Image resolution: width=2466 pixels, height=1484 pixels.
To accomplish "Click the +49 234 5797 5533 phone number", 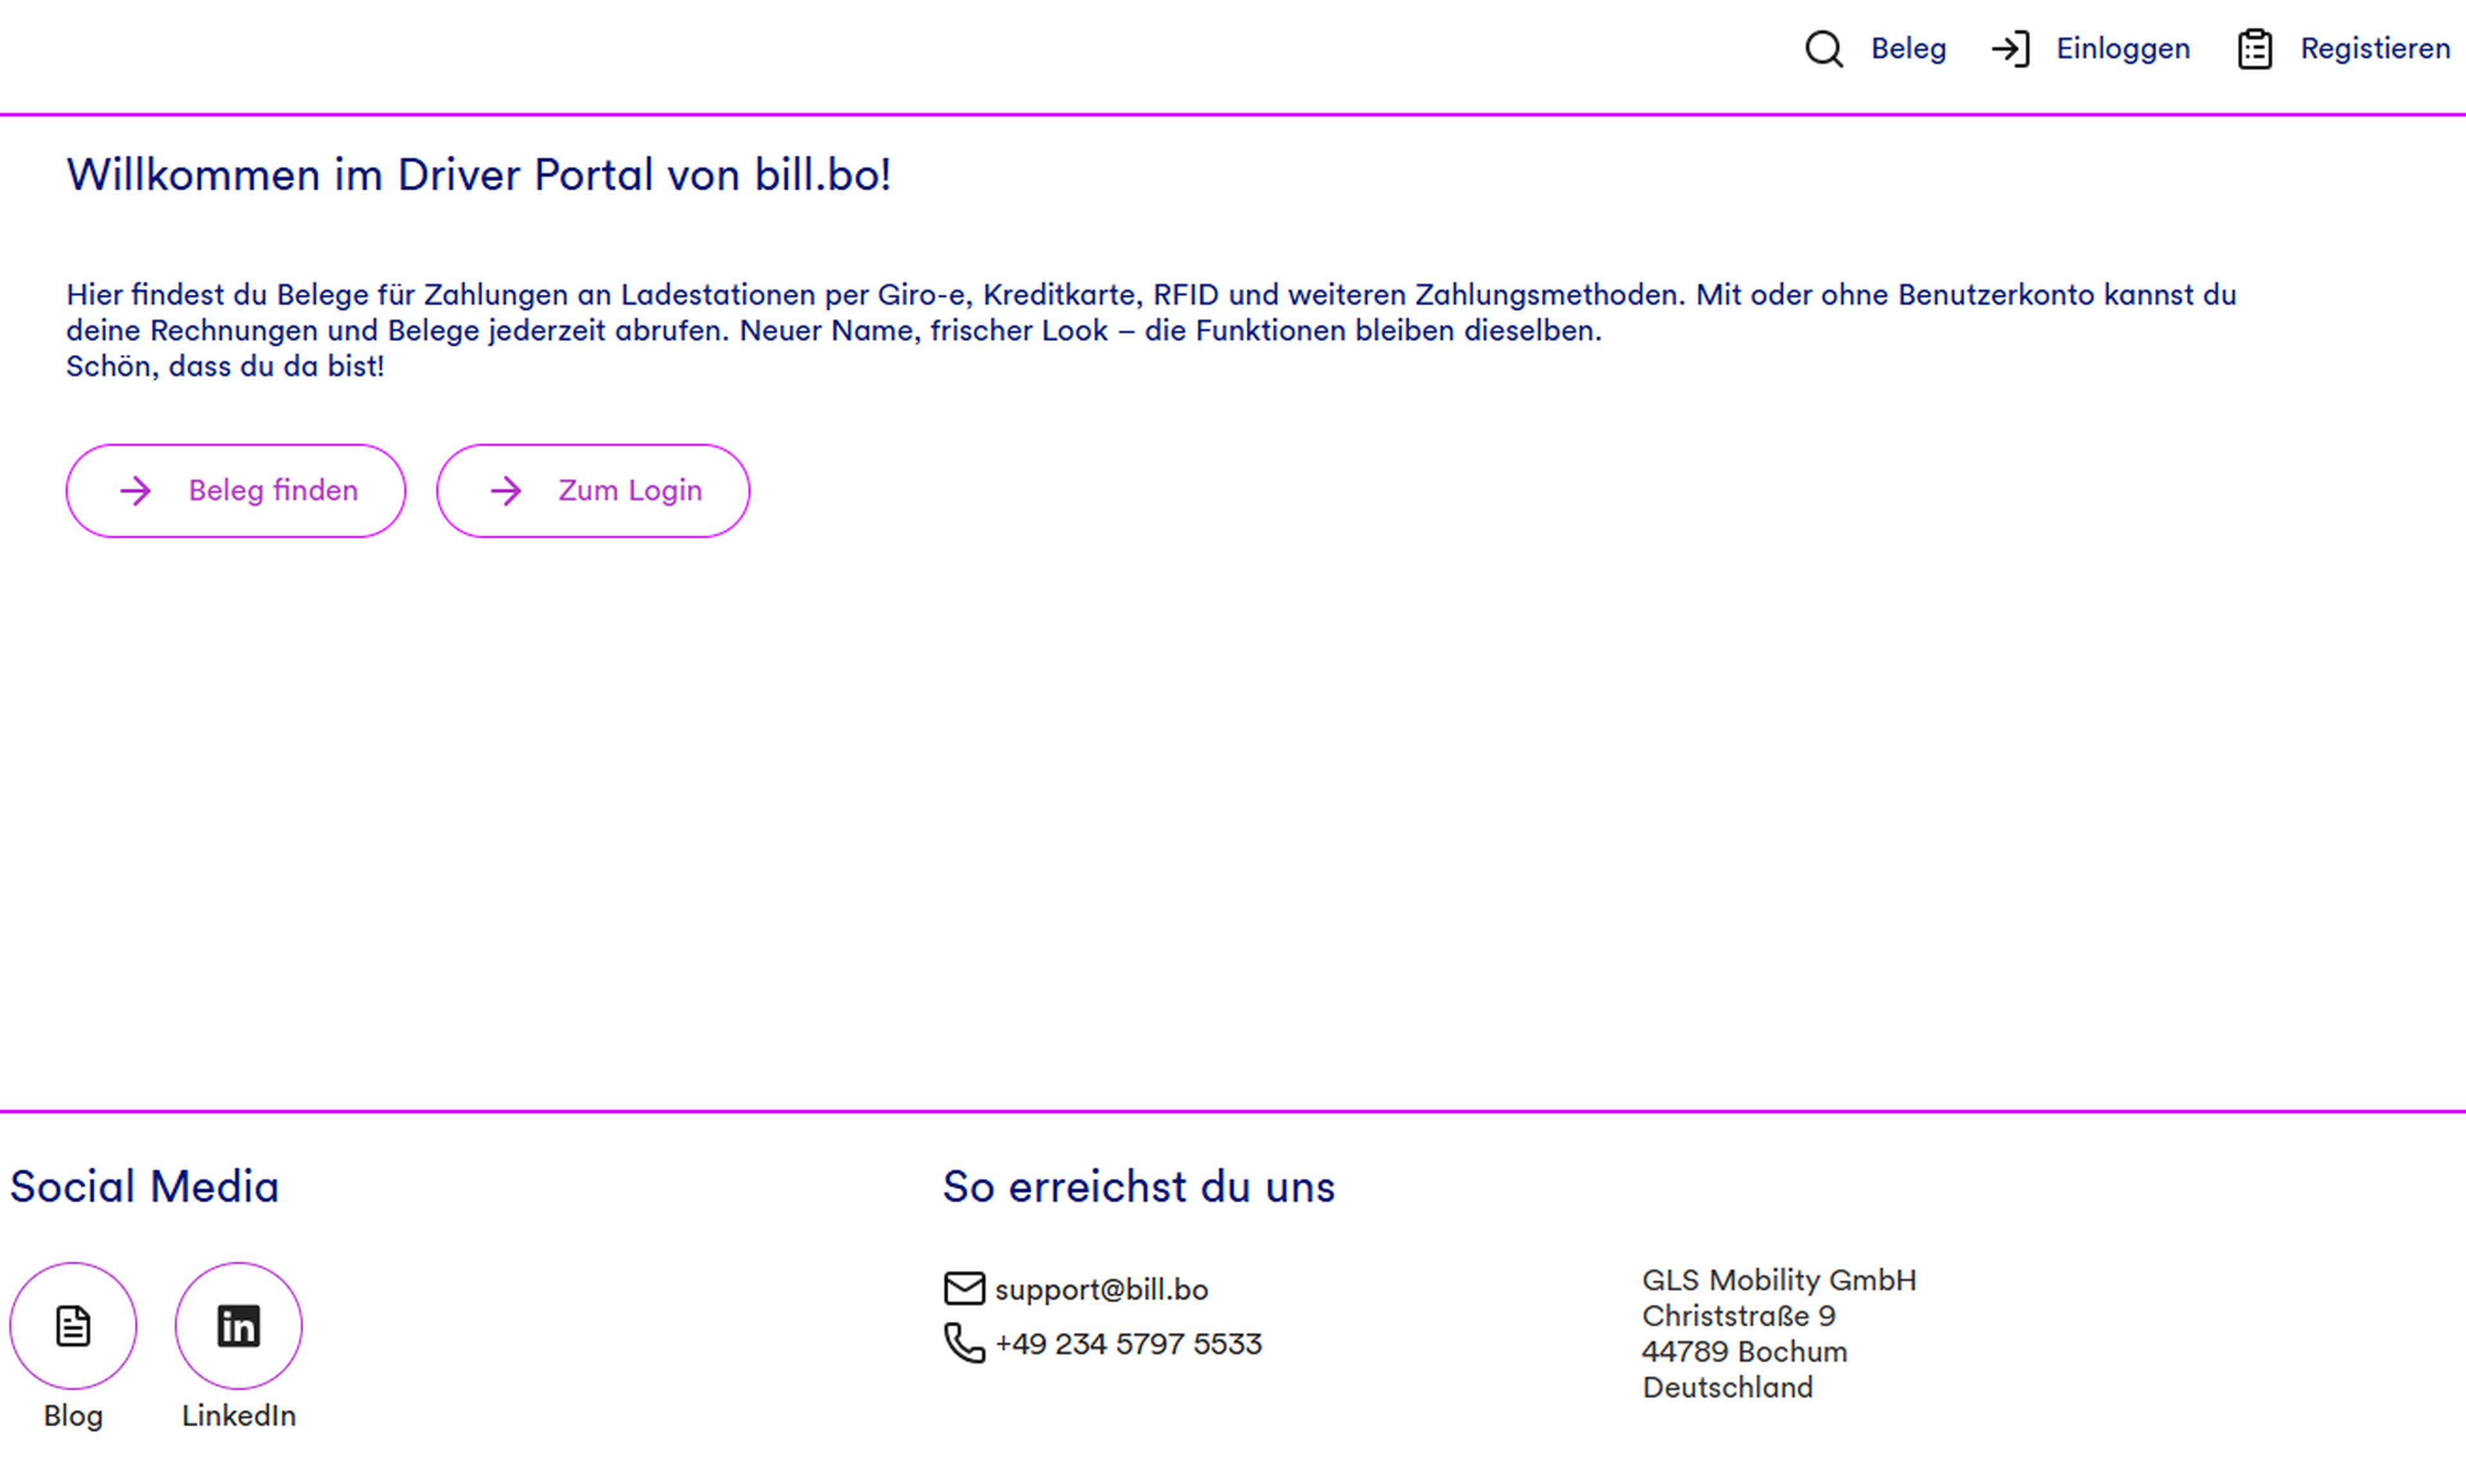I will (x=1128, y=1343).
